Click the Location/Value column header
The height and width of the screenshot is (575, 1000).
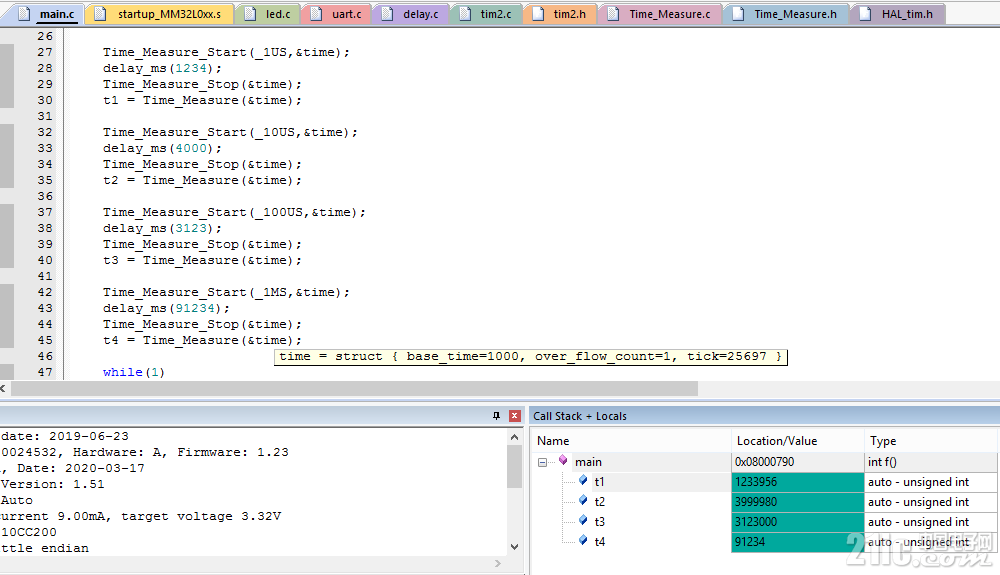click(x=798, y=440)
